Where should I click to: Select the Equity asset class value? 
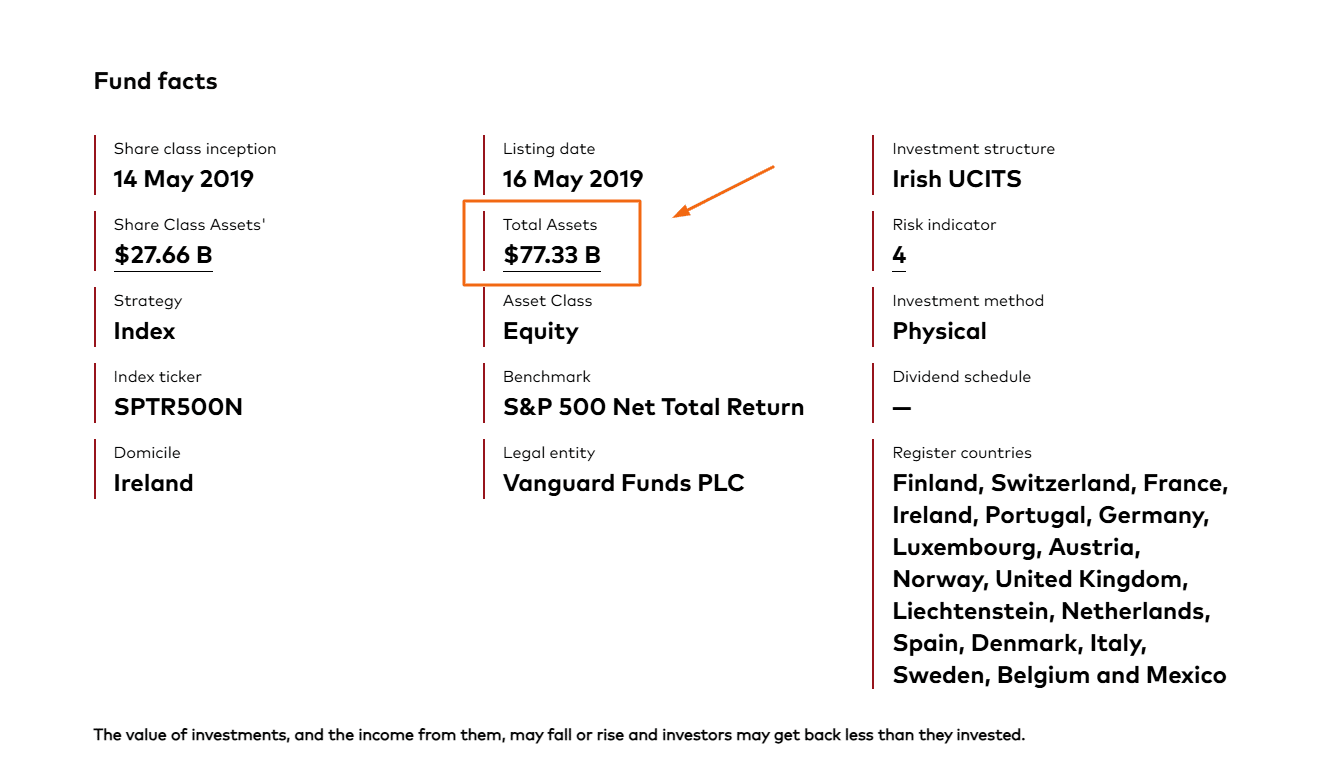[x=541, y=332]
